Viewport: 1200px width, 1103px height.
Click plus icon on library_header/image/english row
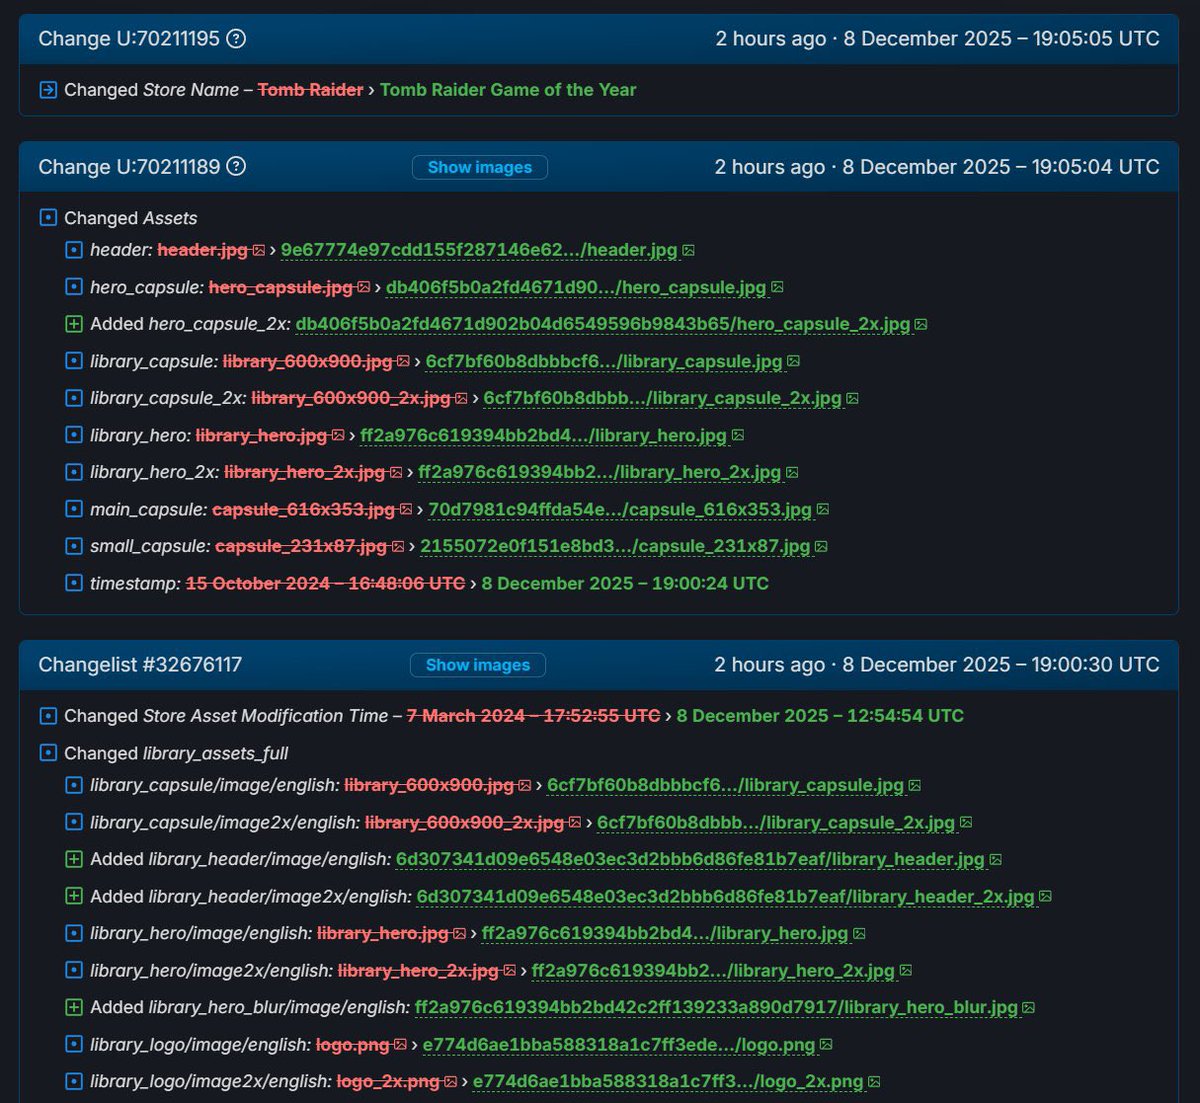coord(73,859)
